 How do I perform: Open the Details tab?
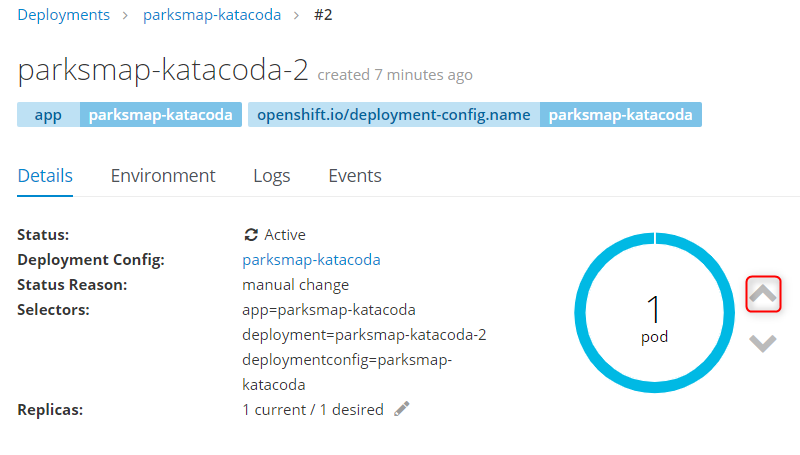pyautogui.click(x=45, y=176)
